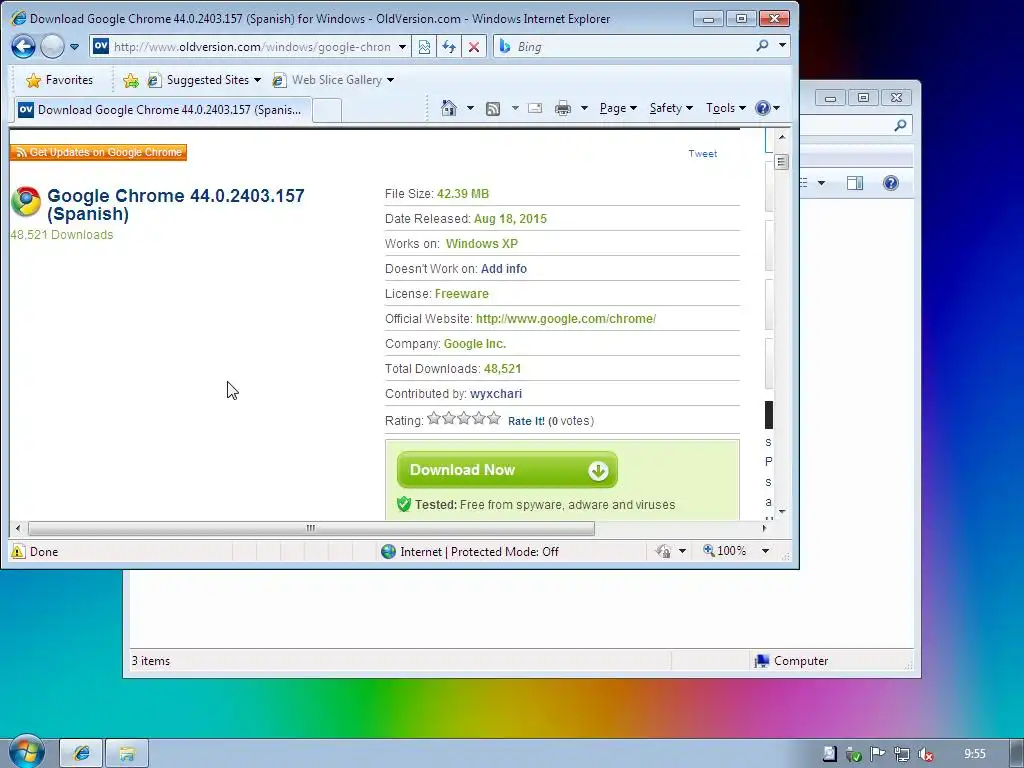1024x768 pixels.
Task: Open the Safety menu
Action: 671,108
